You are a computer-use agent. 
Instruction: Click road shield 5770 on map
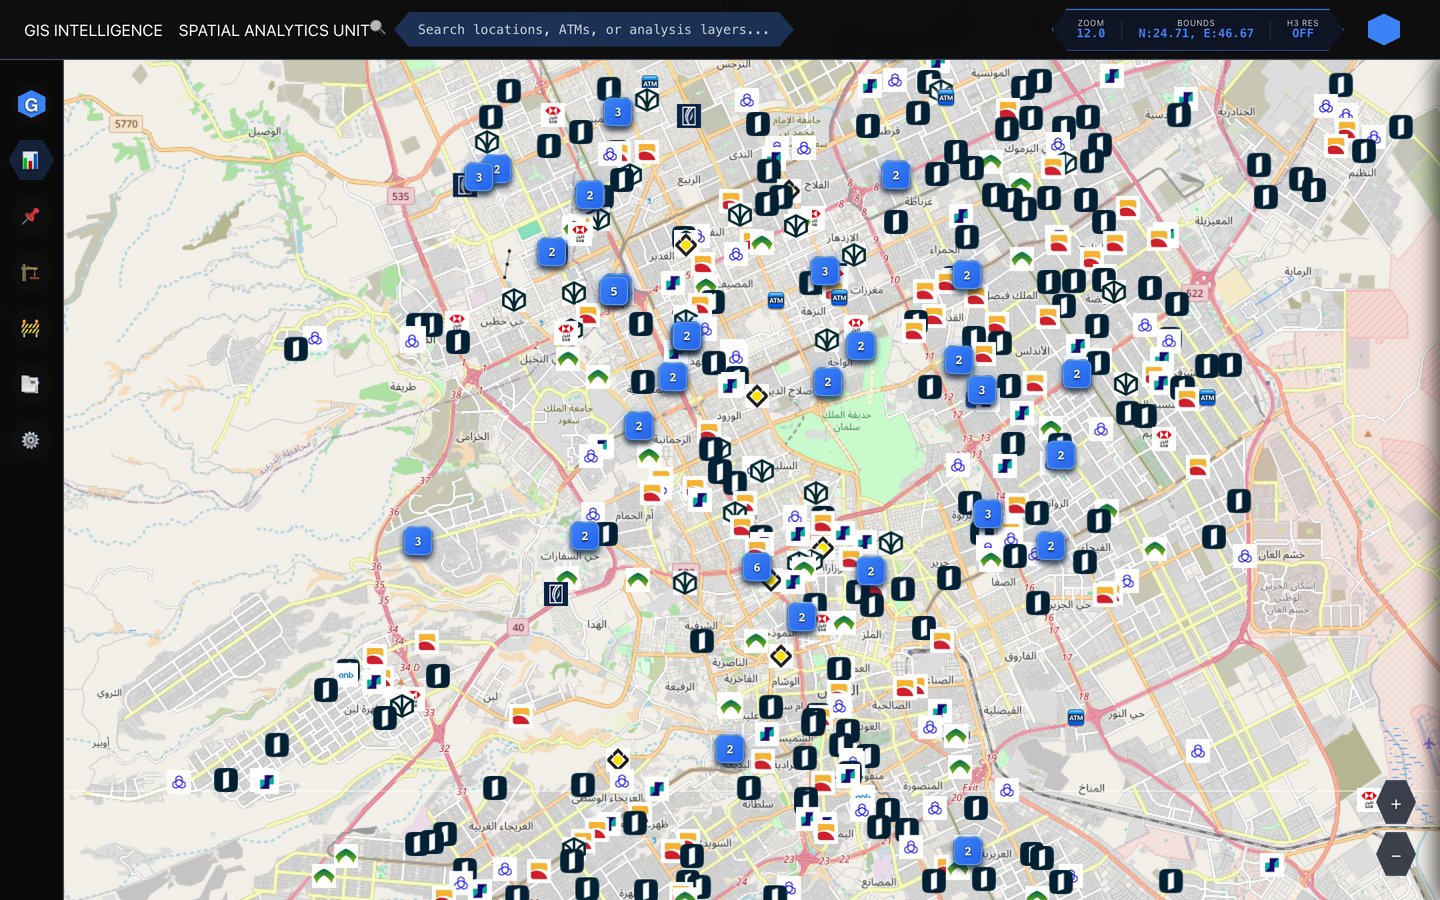point(126,124)
